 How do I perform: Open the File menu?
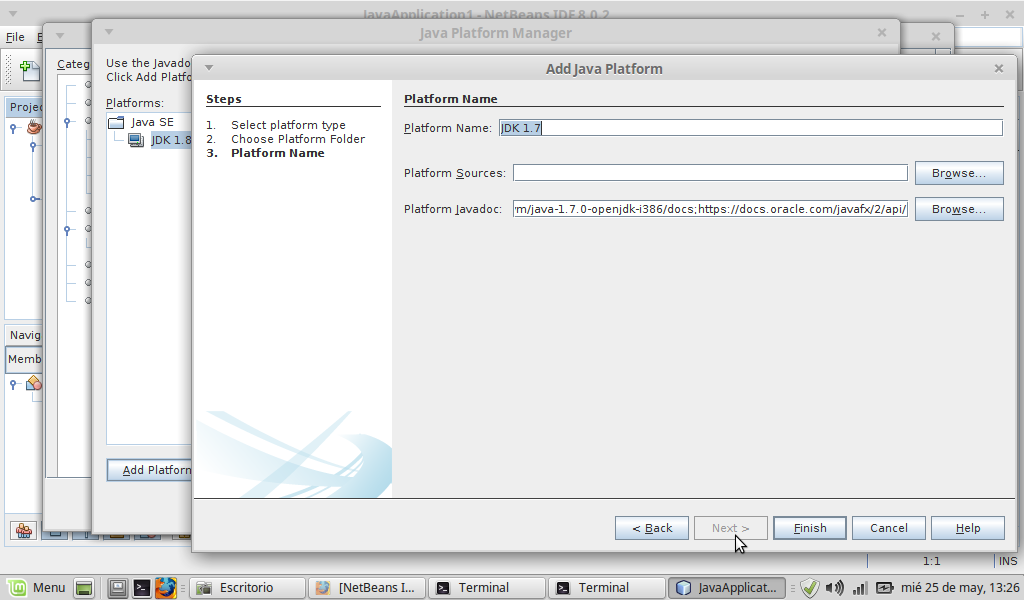click(x=15, y=37)
